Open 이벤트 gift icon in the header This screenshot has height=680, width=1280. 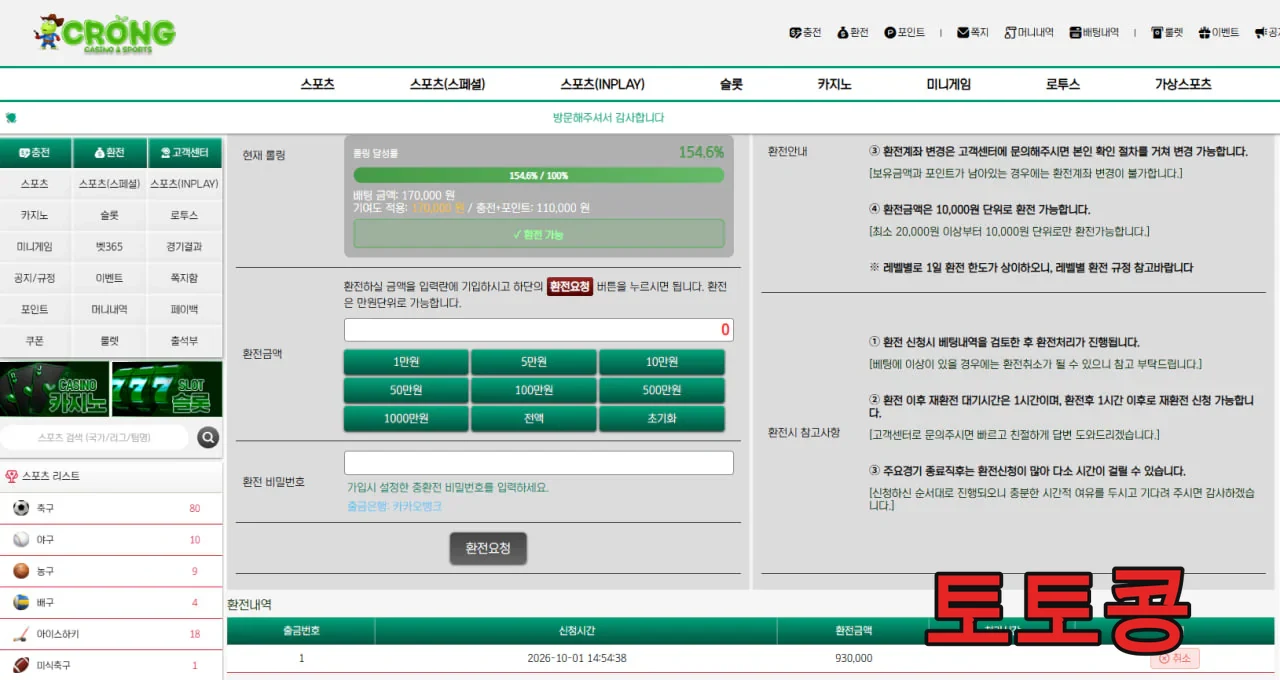[1204, 32]
